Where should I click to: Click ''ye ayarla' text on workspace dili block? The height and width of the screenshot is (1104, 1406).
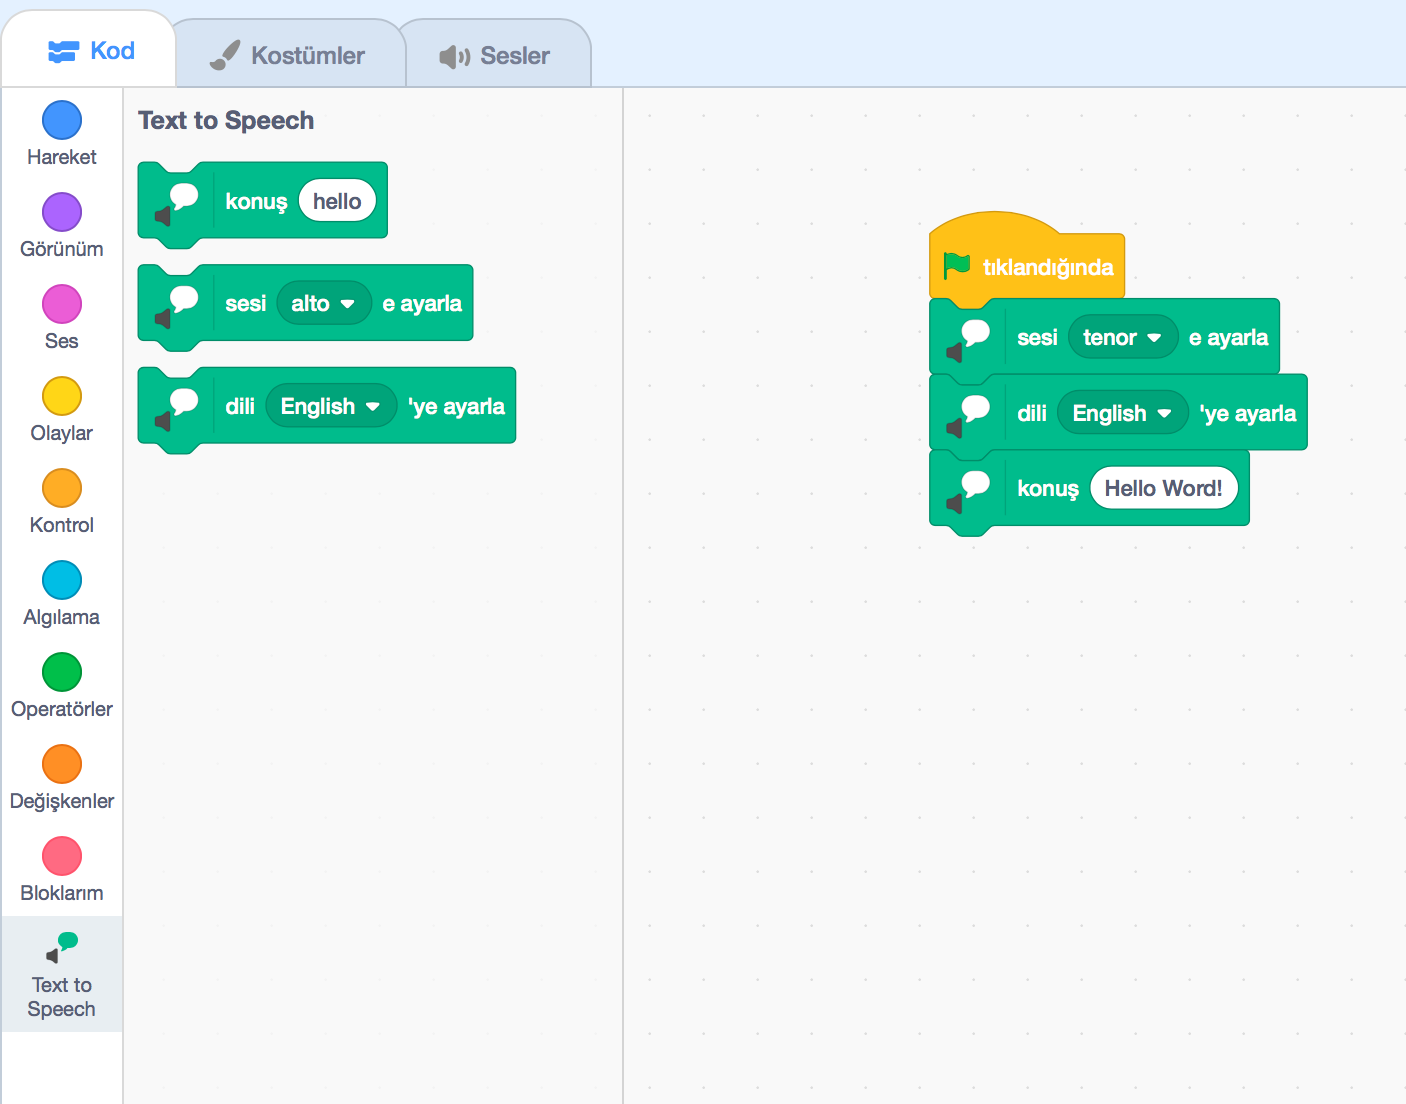(1248, 413)
